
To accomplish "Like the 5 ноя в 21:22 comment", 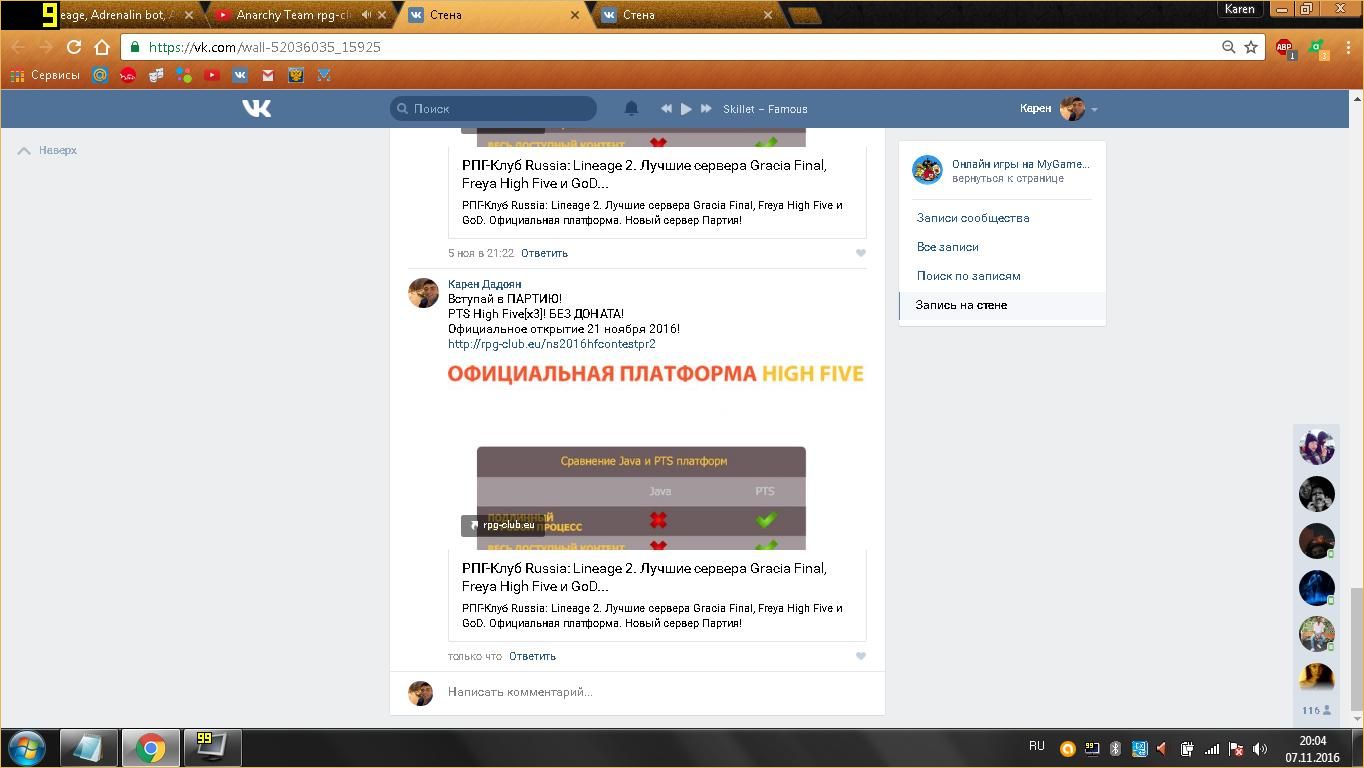I will 860,253.
